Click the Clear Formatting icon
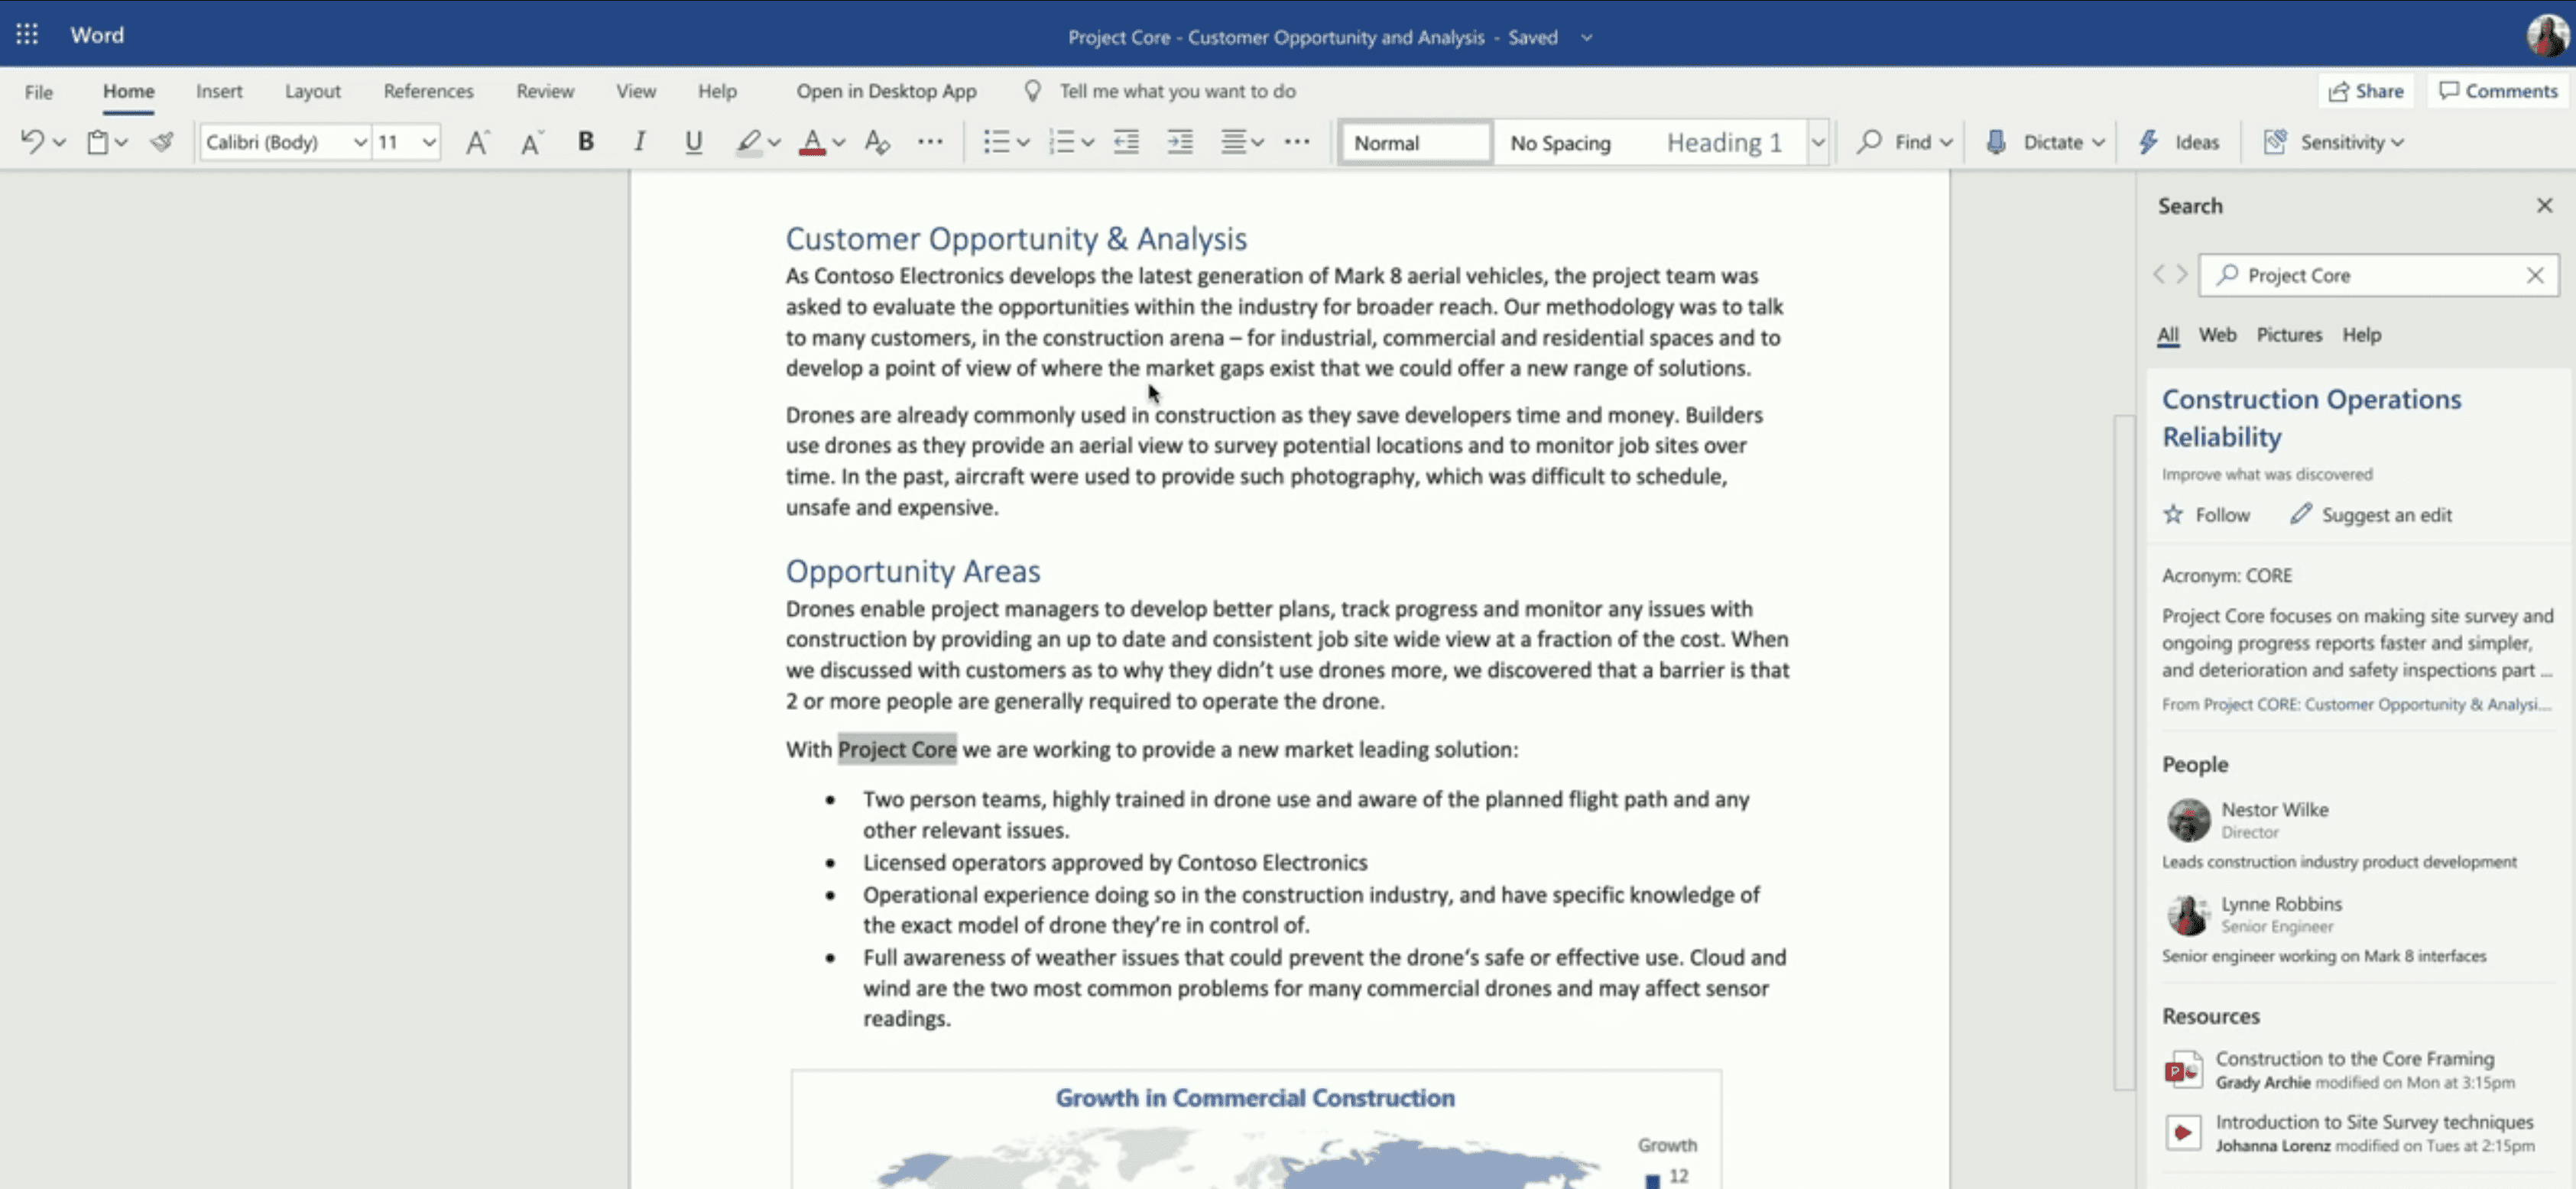Image resolution: width=2576 pixels, height=1189 pixels. [877, 142]
